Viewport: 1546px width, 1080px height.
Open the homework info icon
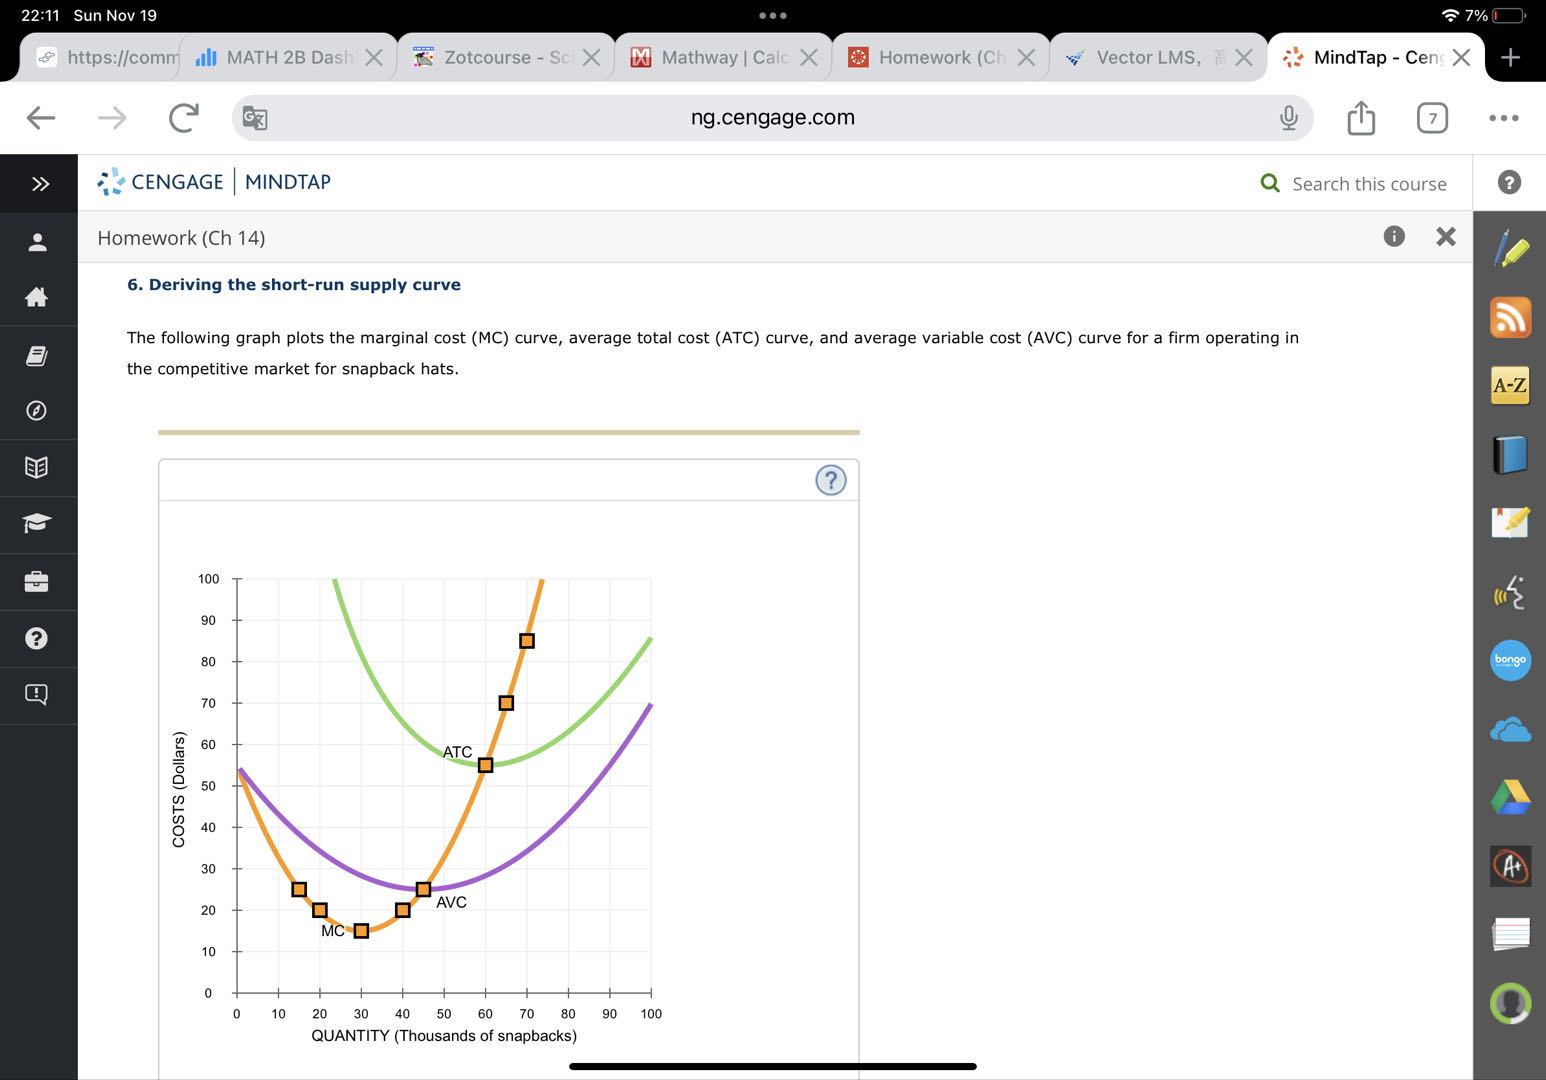tap(1394, 236)
